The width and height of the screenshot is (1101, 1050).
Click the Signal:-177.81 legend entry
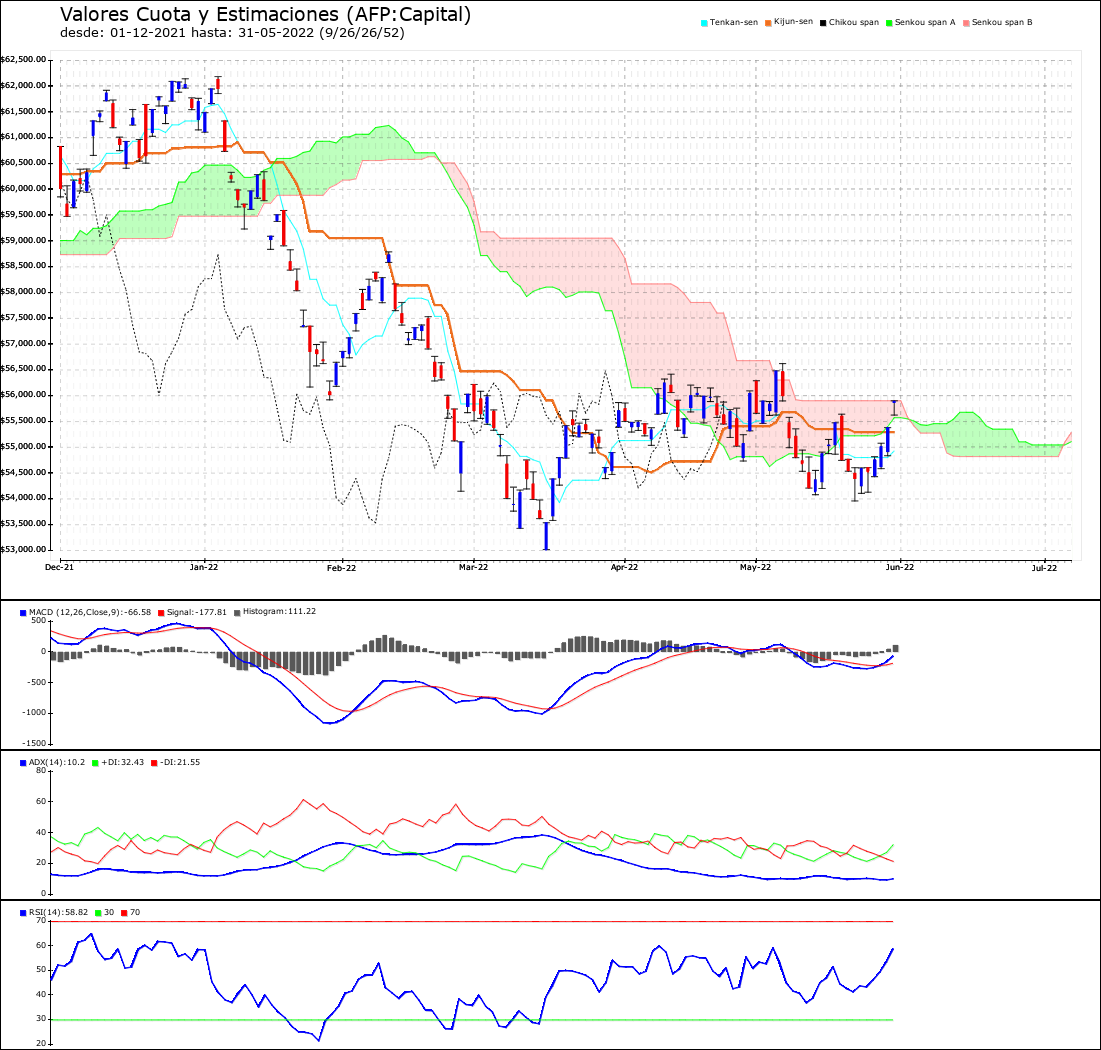[x=197, y=612]
